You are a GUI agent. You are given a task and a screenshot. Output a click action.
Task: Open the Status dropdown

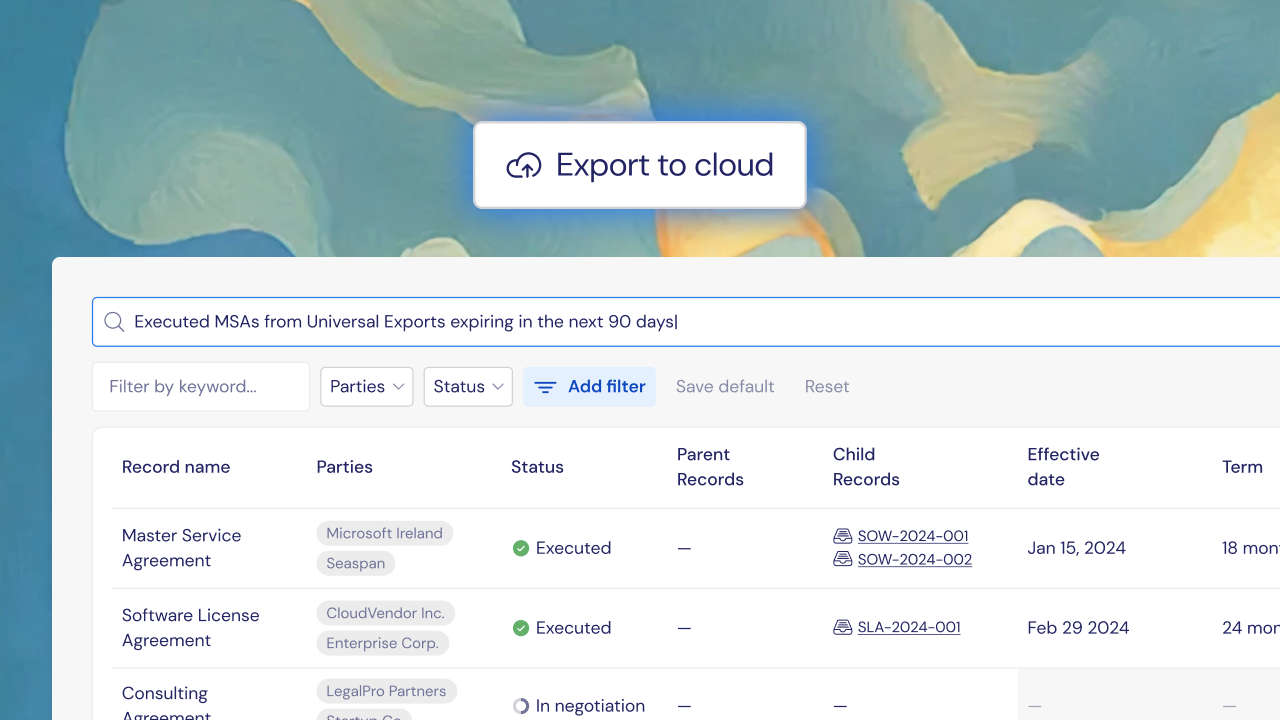click(x=468, y=387)
